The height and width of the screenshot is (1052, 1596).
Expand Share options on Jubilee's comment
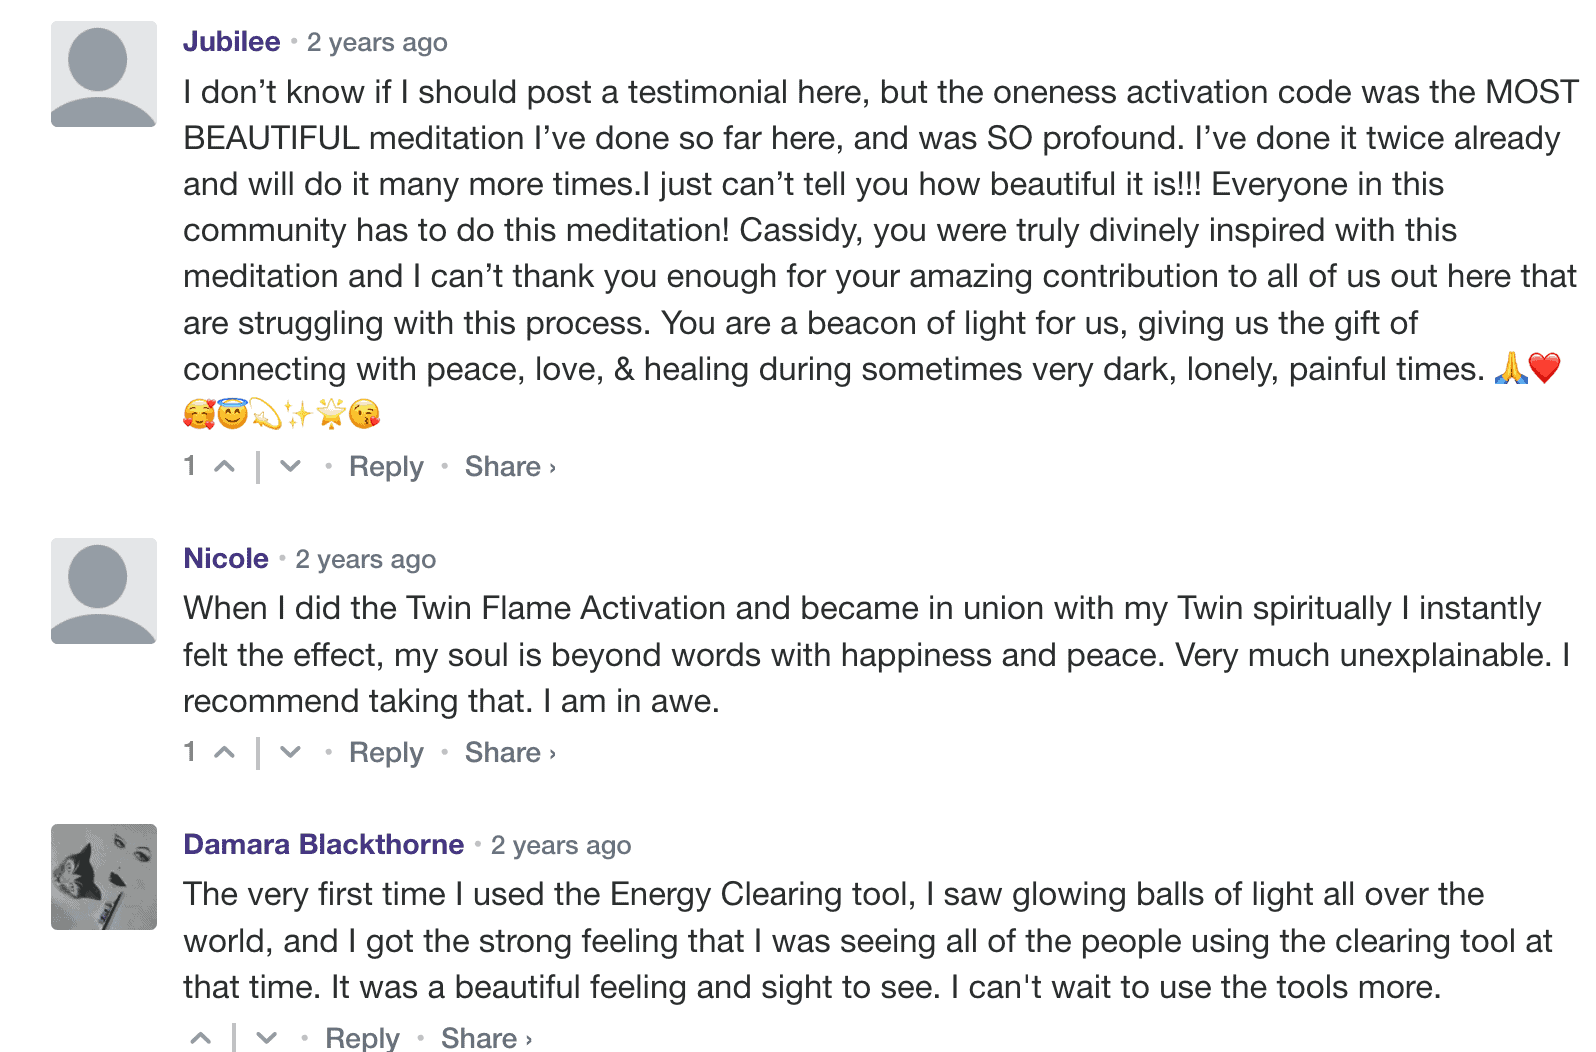click(x=509, y=466)
